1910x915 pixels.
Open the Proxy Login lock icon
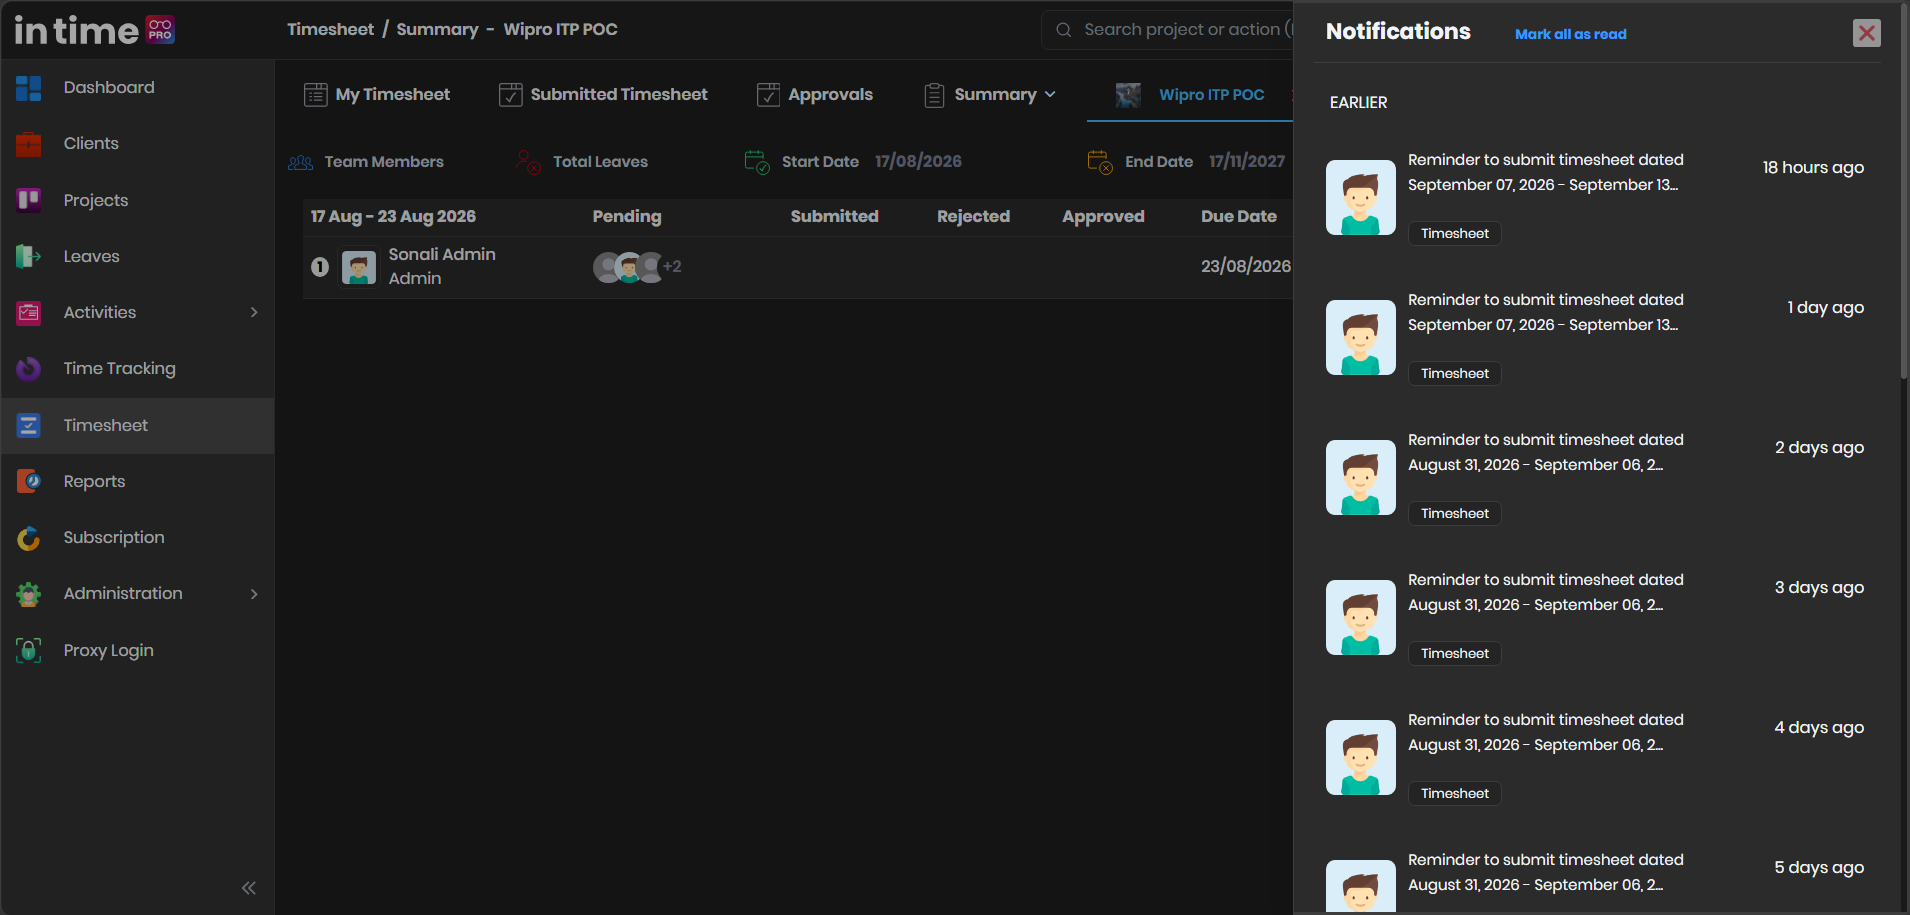coord(29,650)
